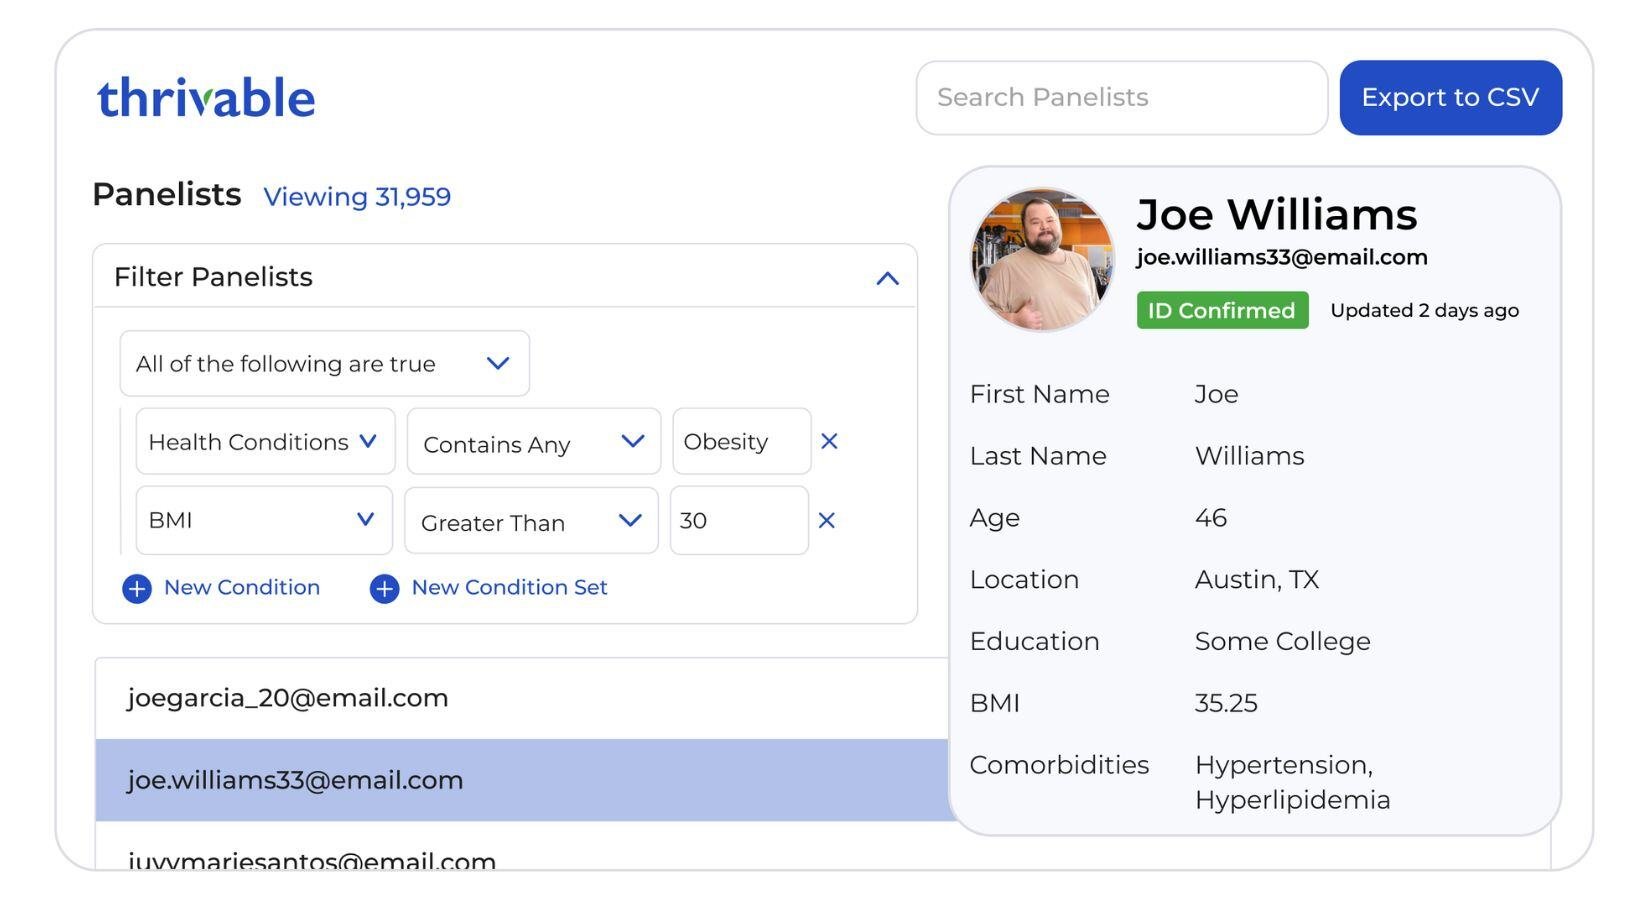This screenshot has width=1650, height=900.
Task: Open the BMI field dropdown
Action: tap(263, 520)
